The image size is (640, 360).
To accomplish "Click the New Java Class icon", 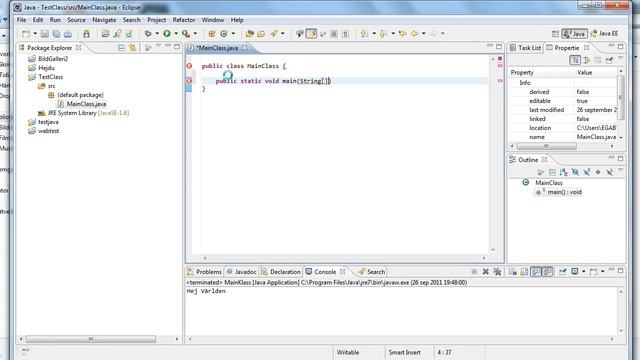I will point(224,34).
